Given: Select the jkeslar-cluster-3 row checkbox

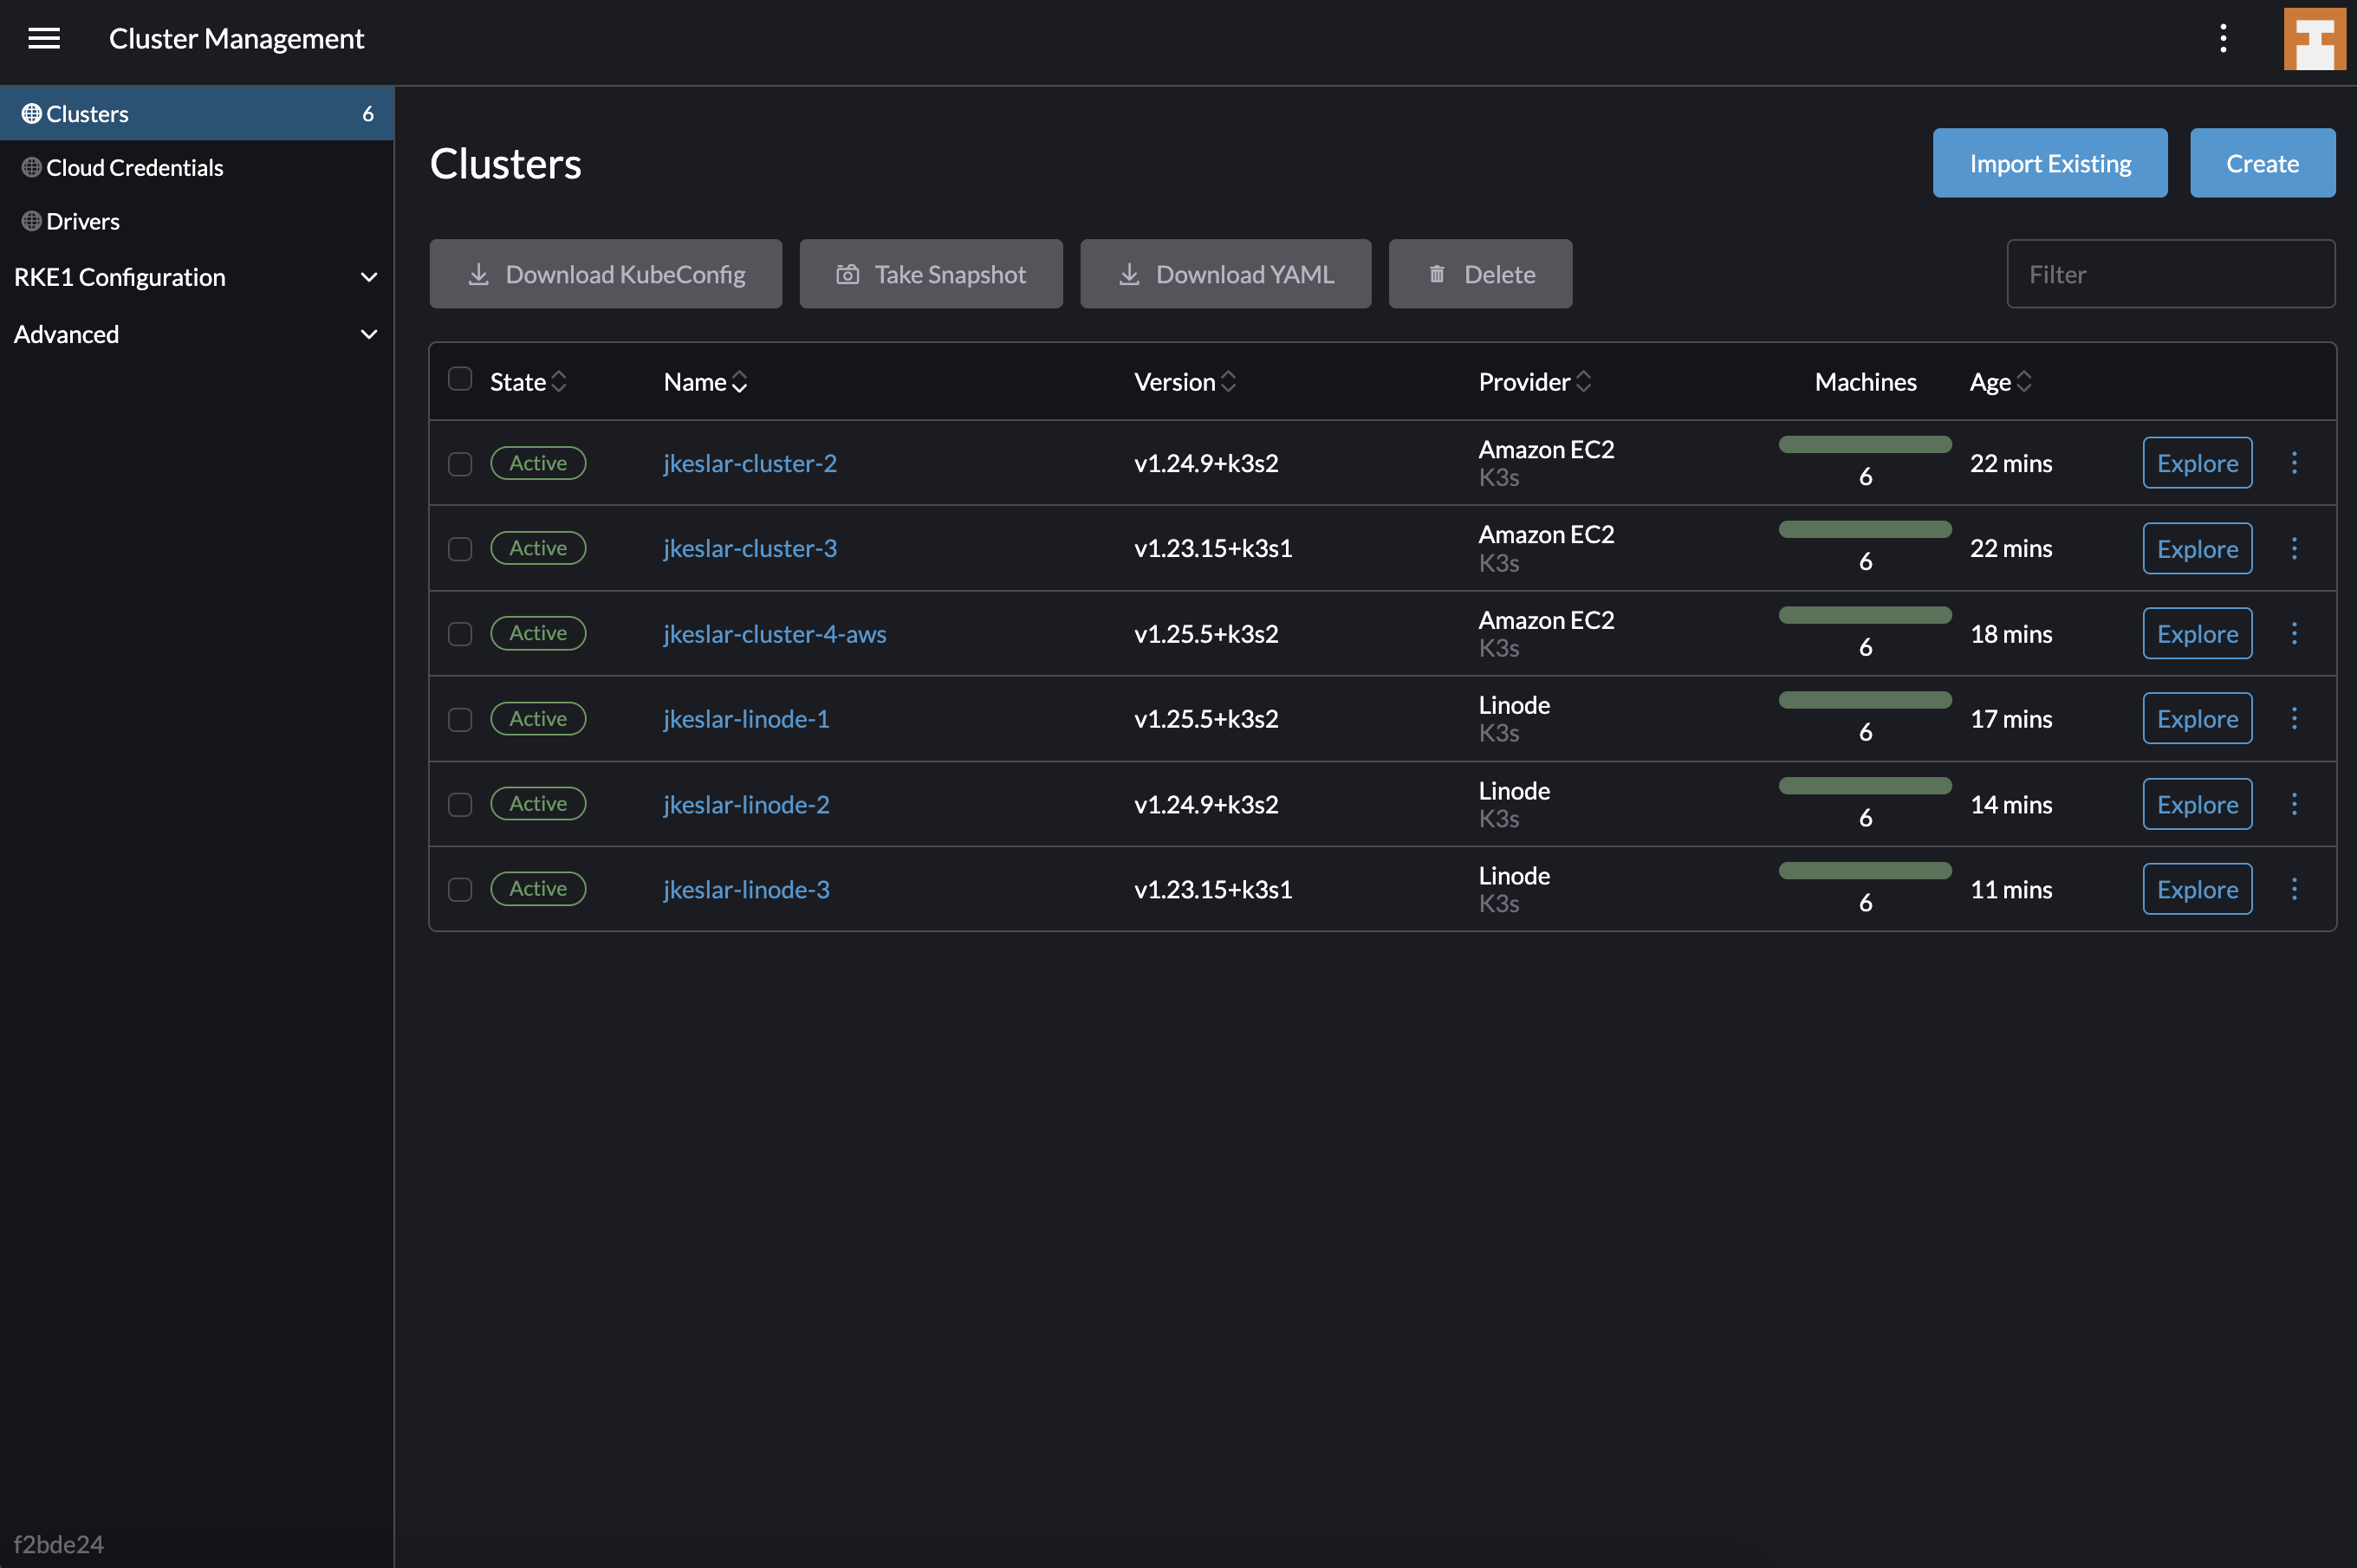Looking at the screenshot, I should 460,549.
